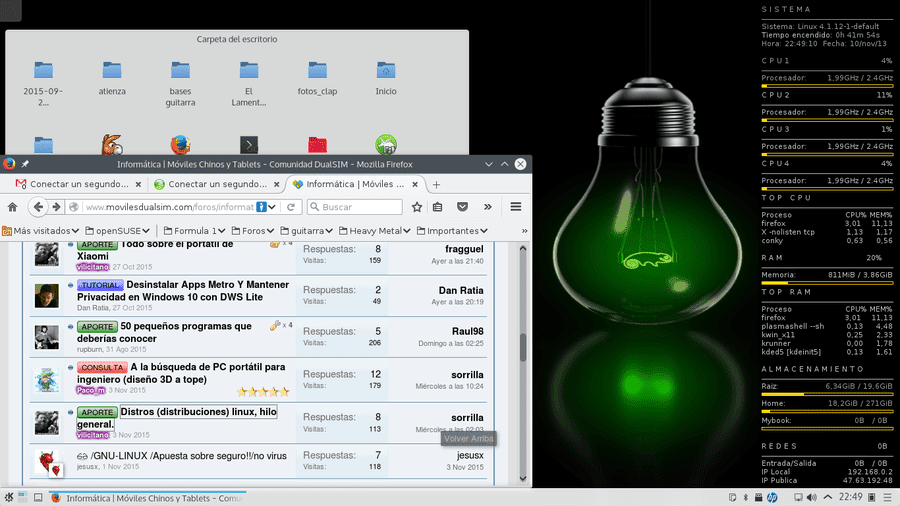Open 'Dan Ratia' last poster link
This screenshot has height=506, width=900.
[461, 290]
